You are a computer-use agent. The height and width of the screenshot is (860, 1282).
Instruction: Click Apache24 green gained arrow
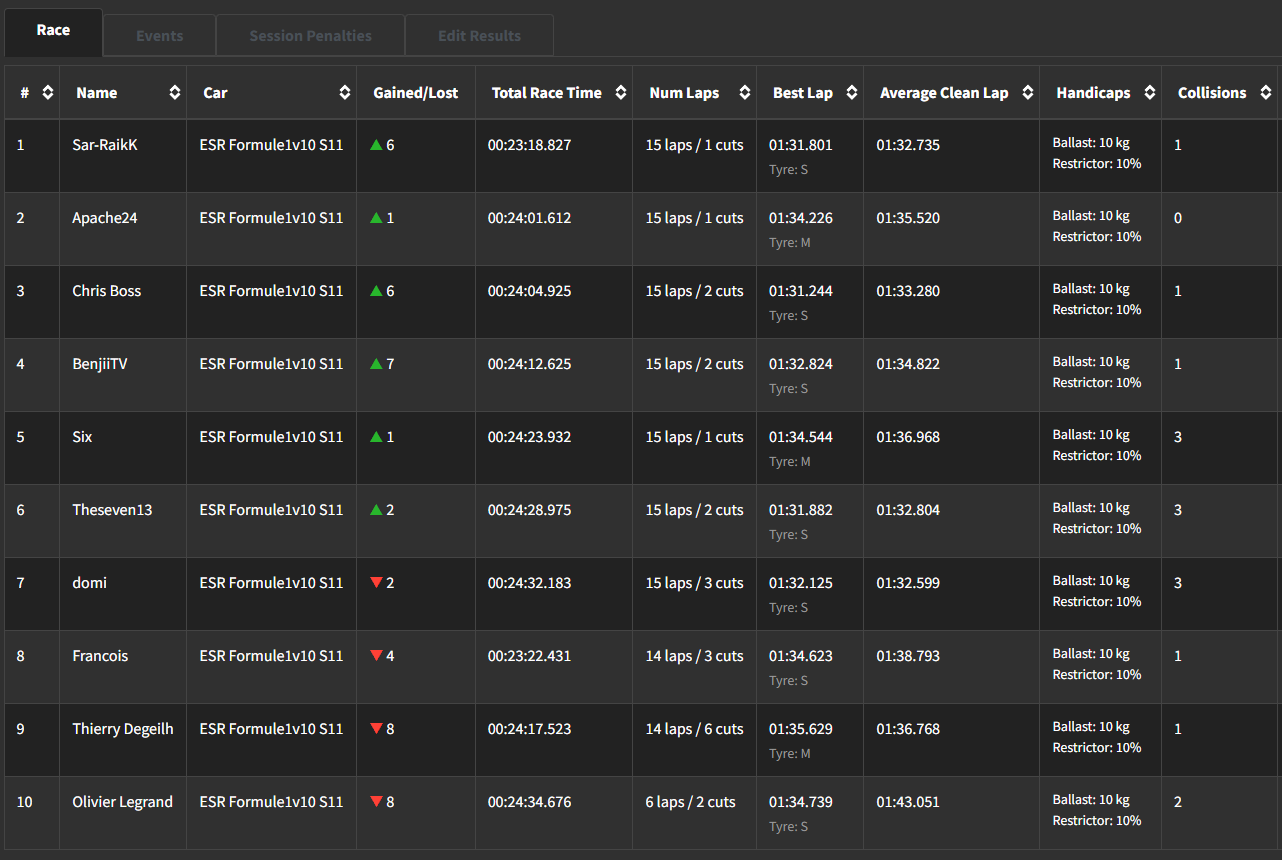[376, 218]
